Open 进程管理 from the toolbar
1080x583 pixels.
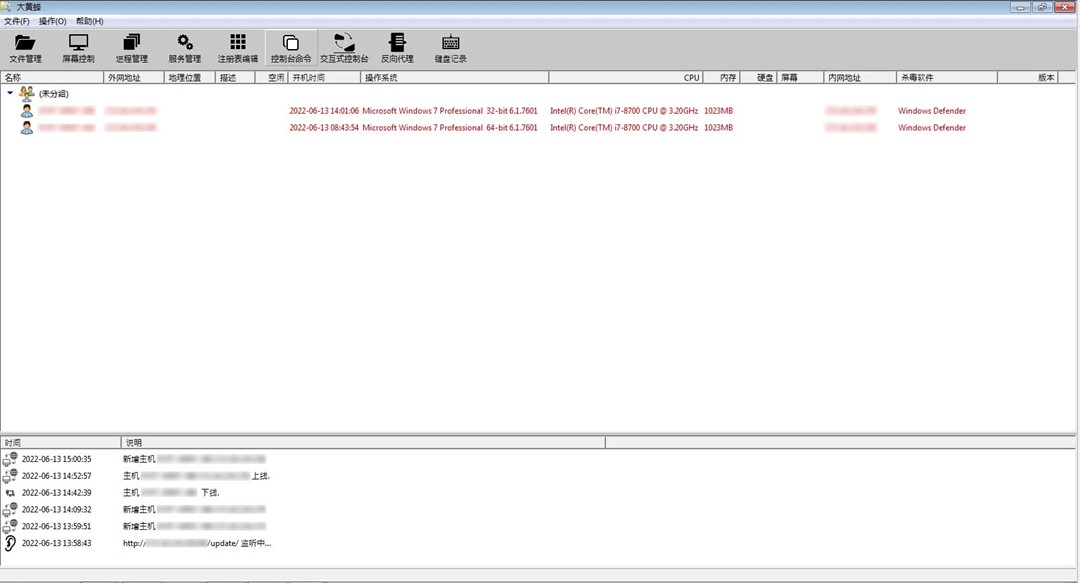coord(131,47)
